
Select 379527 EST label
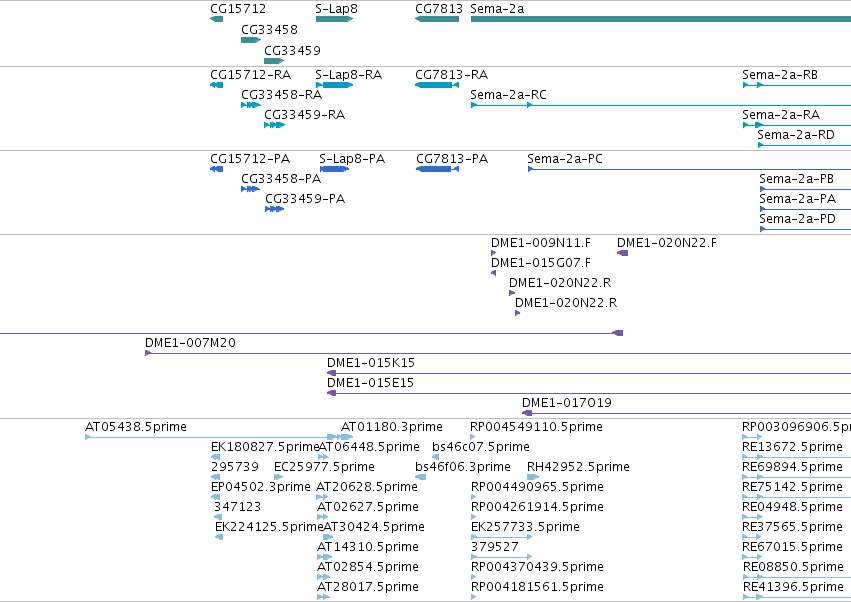coord(494,547)
